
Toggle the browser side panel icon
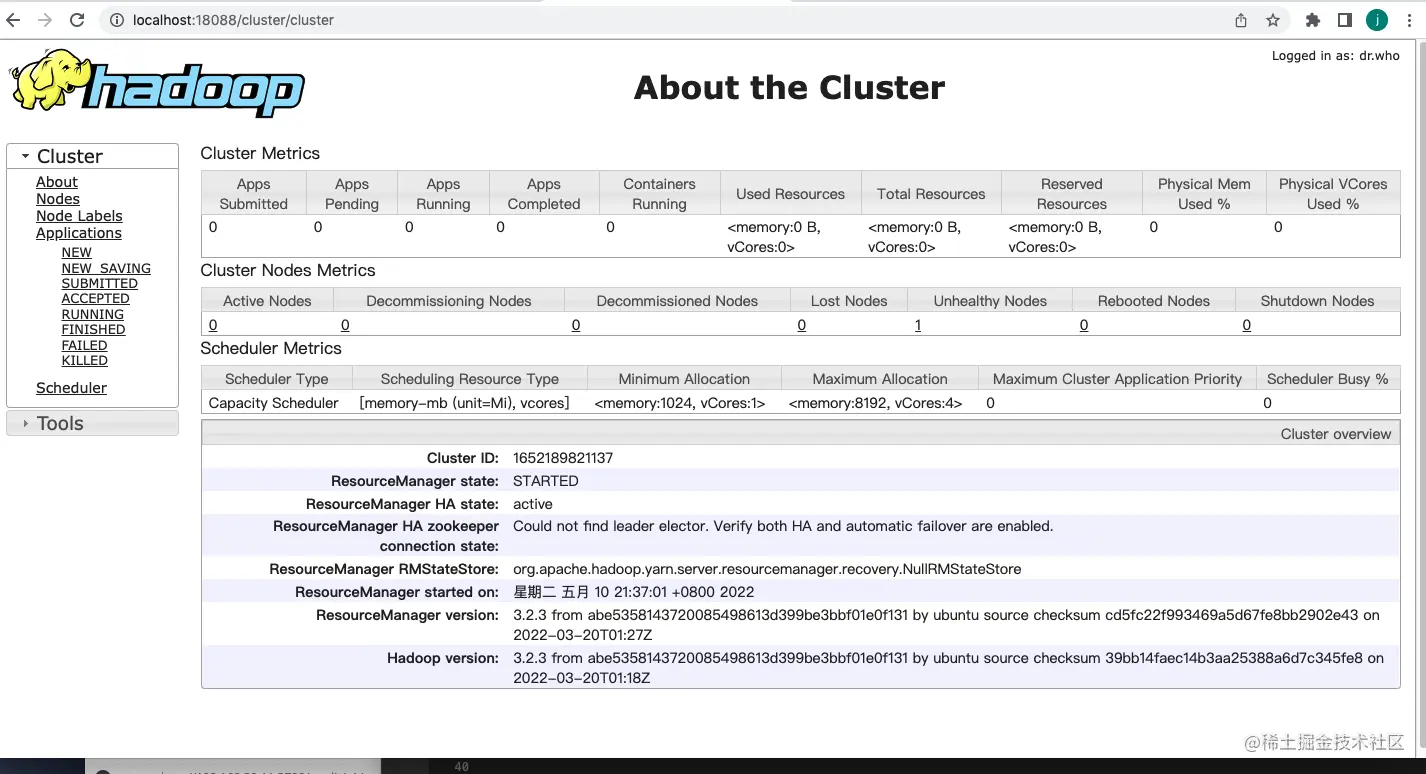pos(1345,20)
